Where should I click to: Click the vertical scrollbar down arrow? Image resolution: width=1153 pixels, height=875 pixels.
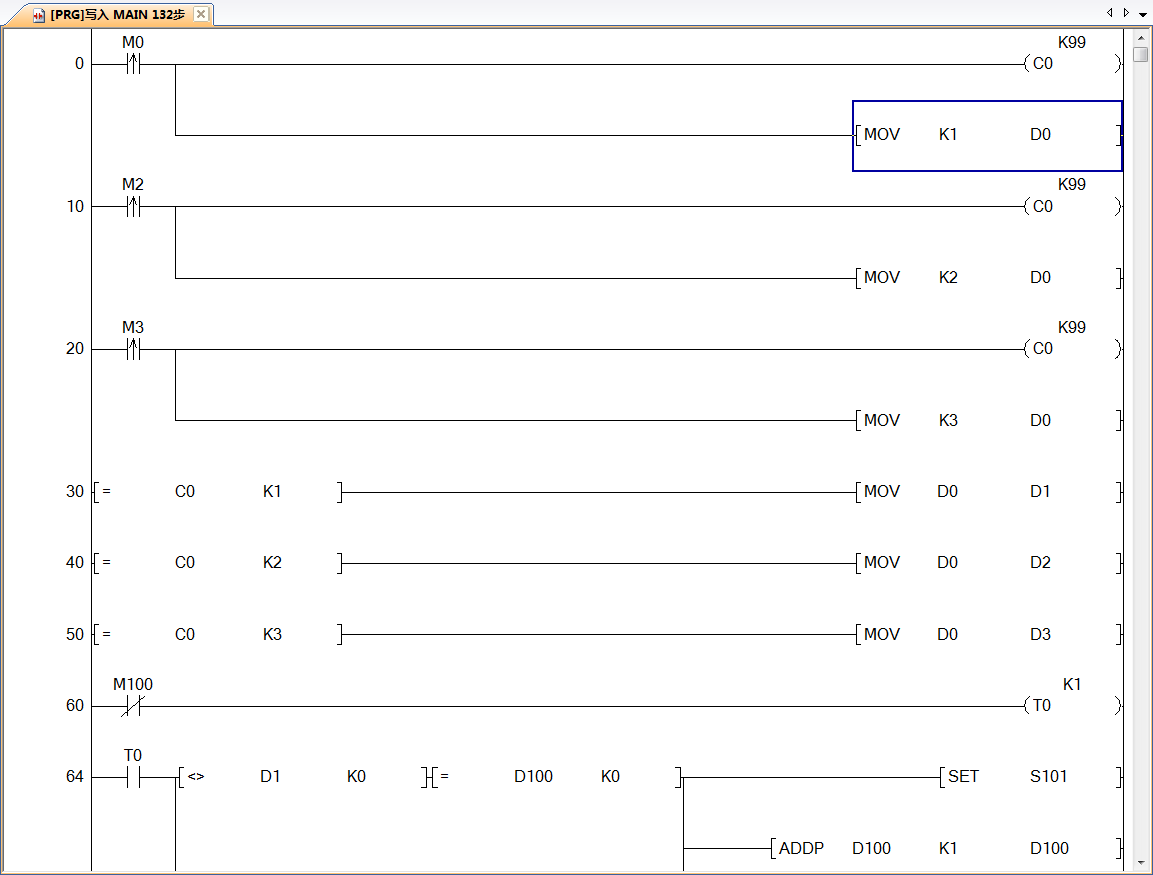(x=1140, y=861)
